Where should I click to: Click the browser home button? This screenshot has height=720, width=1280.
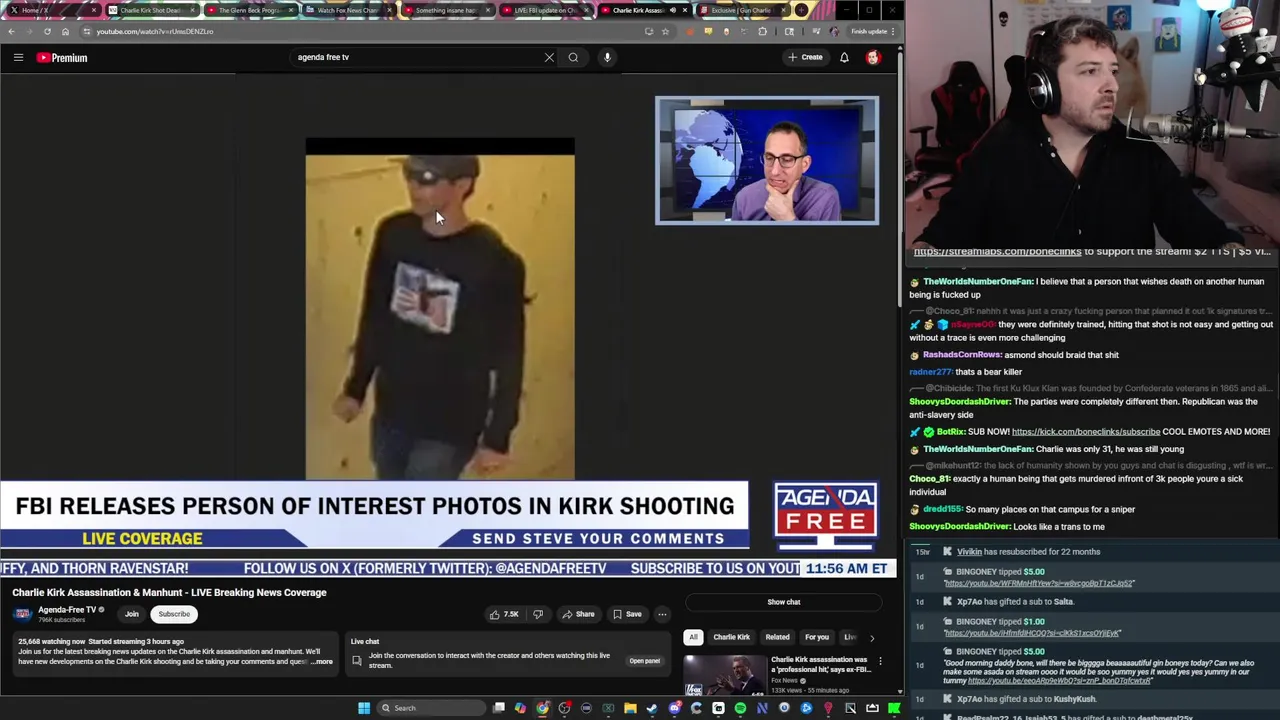tap(65, 31)
